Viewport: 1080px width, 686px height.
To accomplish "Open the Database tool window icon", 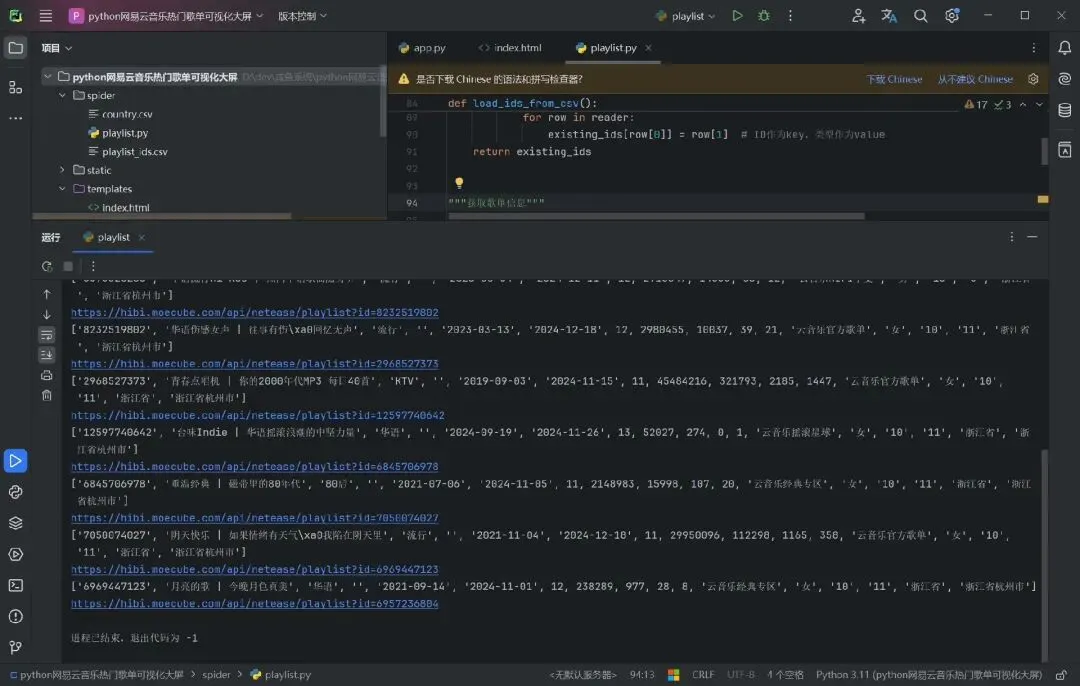I will pyautogui.click(x=1065, y=111).
